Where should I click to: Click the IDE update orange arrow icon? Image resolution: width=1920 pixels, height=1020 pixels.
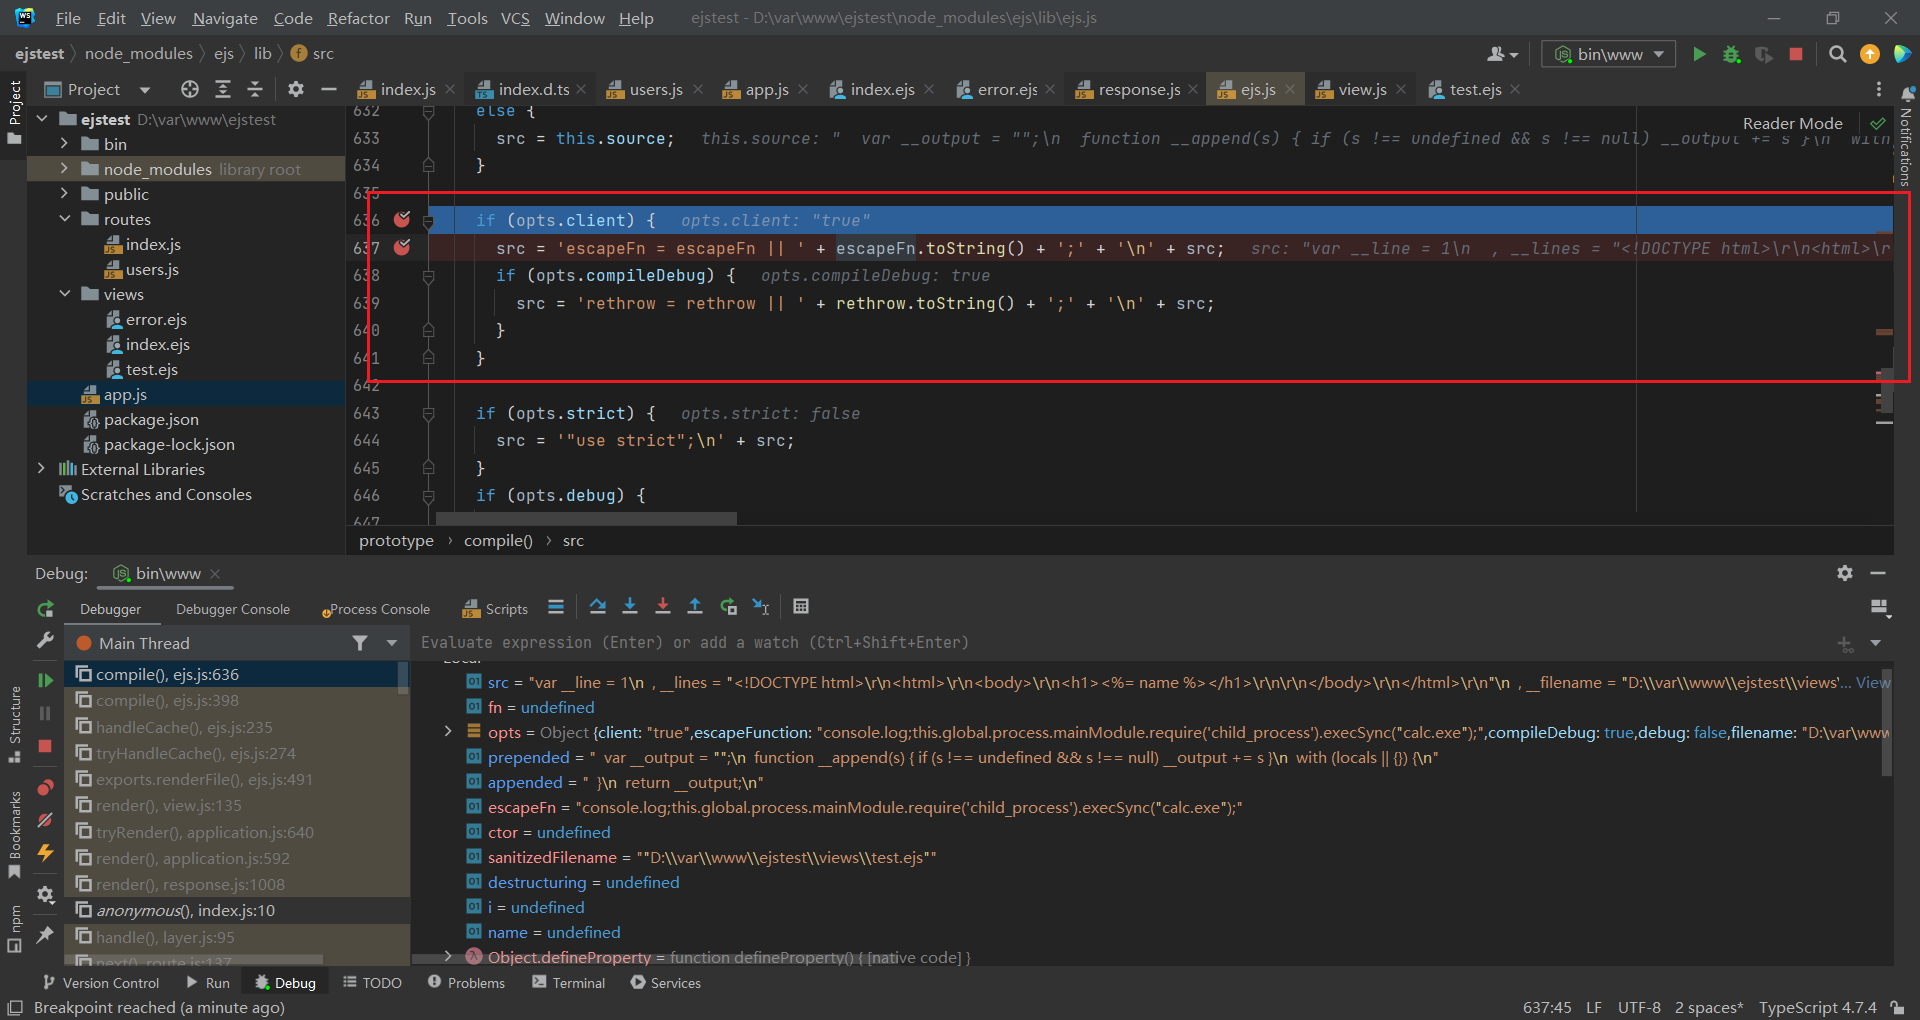click(1869, 54)
